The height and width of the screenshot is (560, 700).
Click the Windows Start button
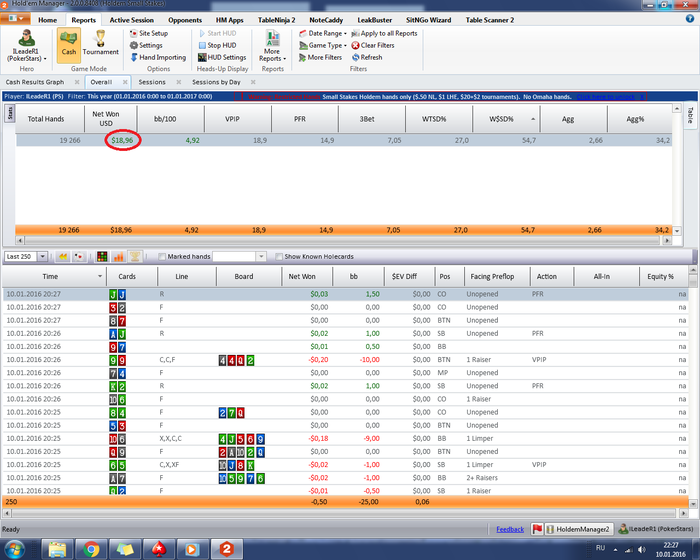14,549
